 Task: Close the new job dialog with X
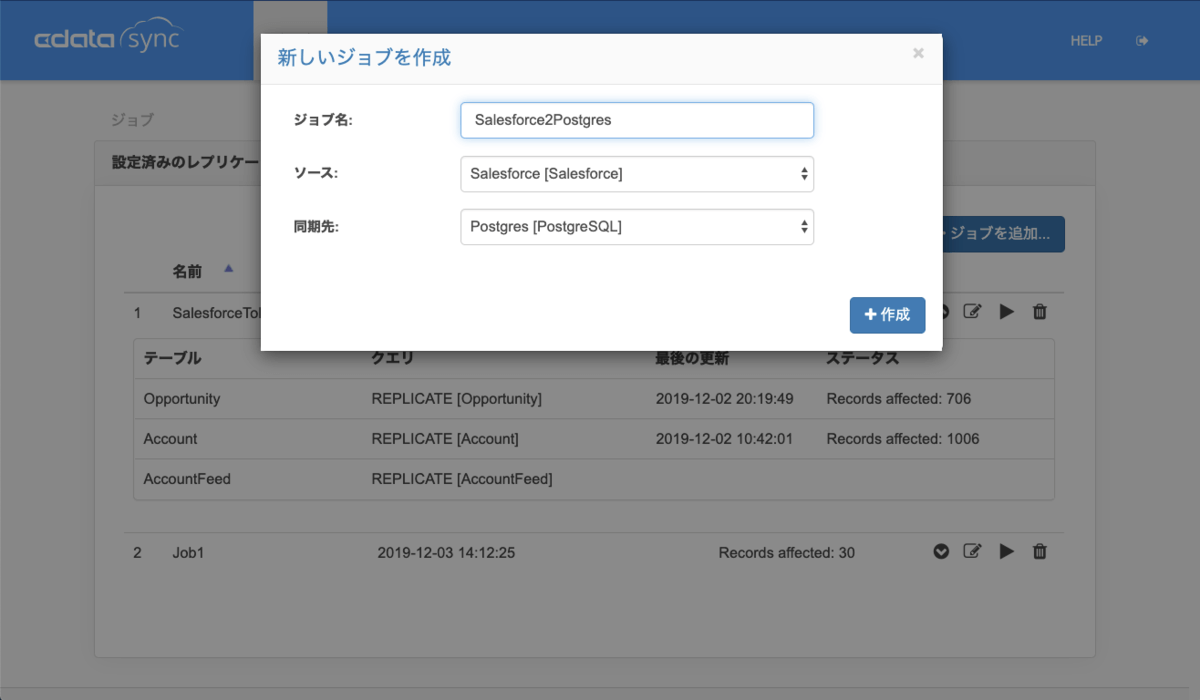point(918,53)
